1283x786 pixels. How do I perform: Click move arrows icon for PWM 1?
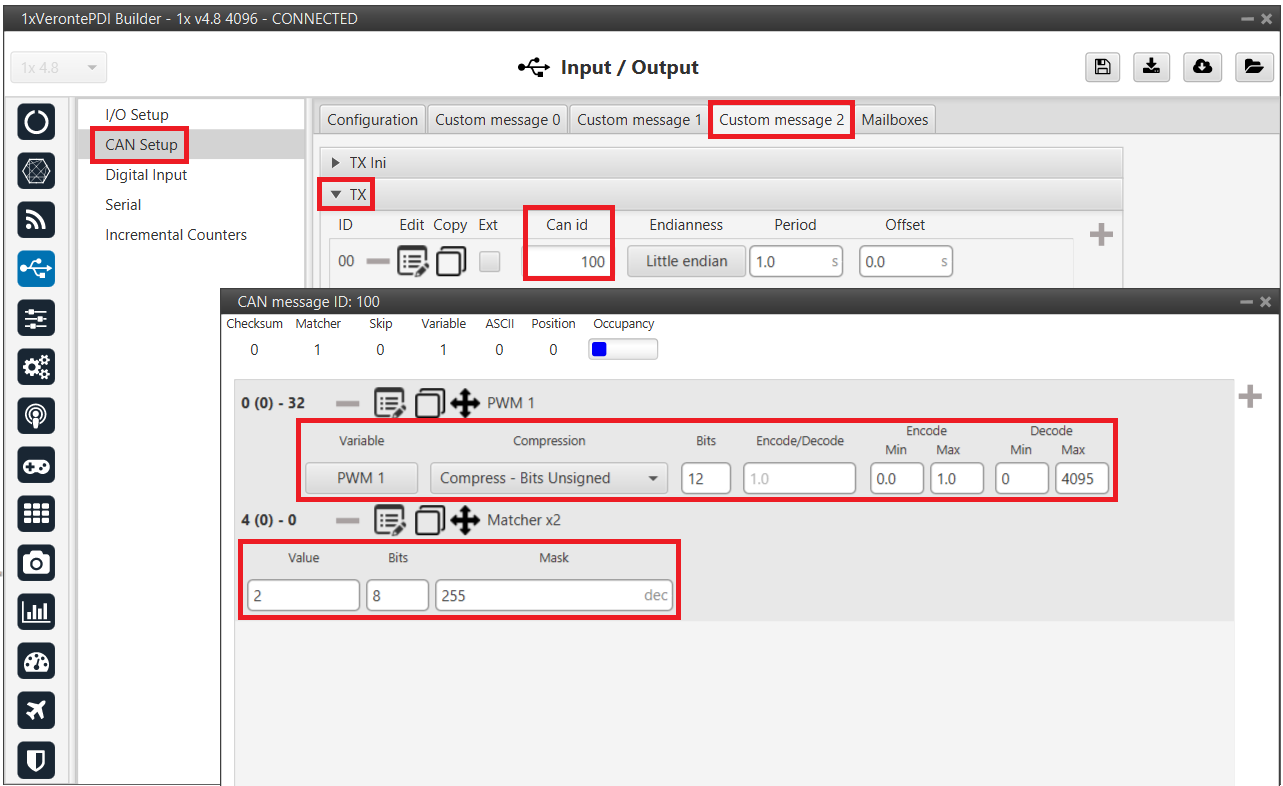(464, 404)
